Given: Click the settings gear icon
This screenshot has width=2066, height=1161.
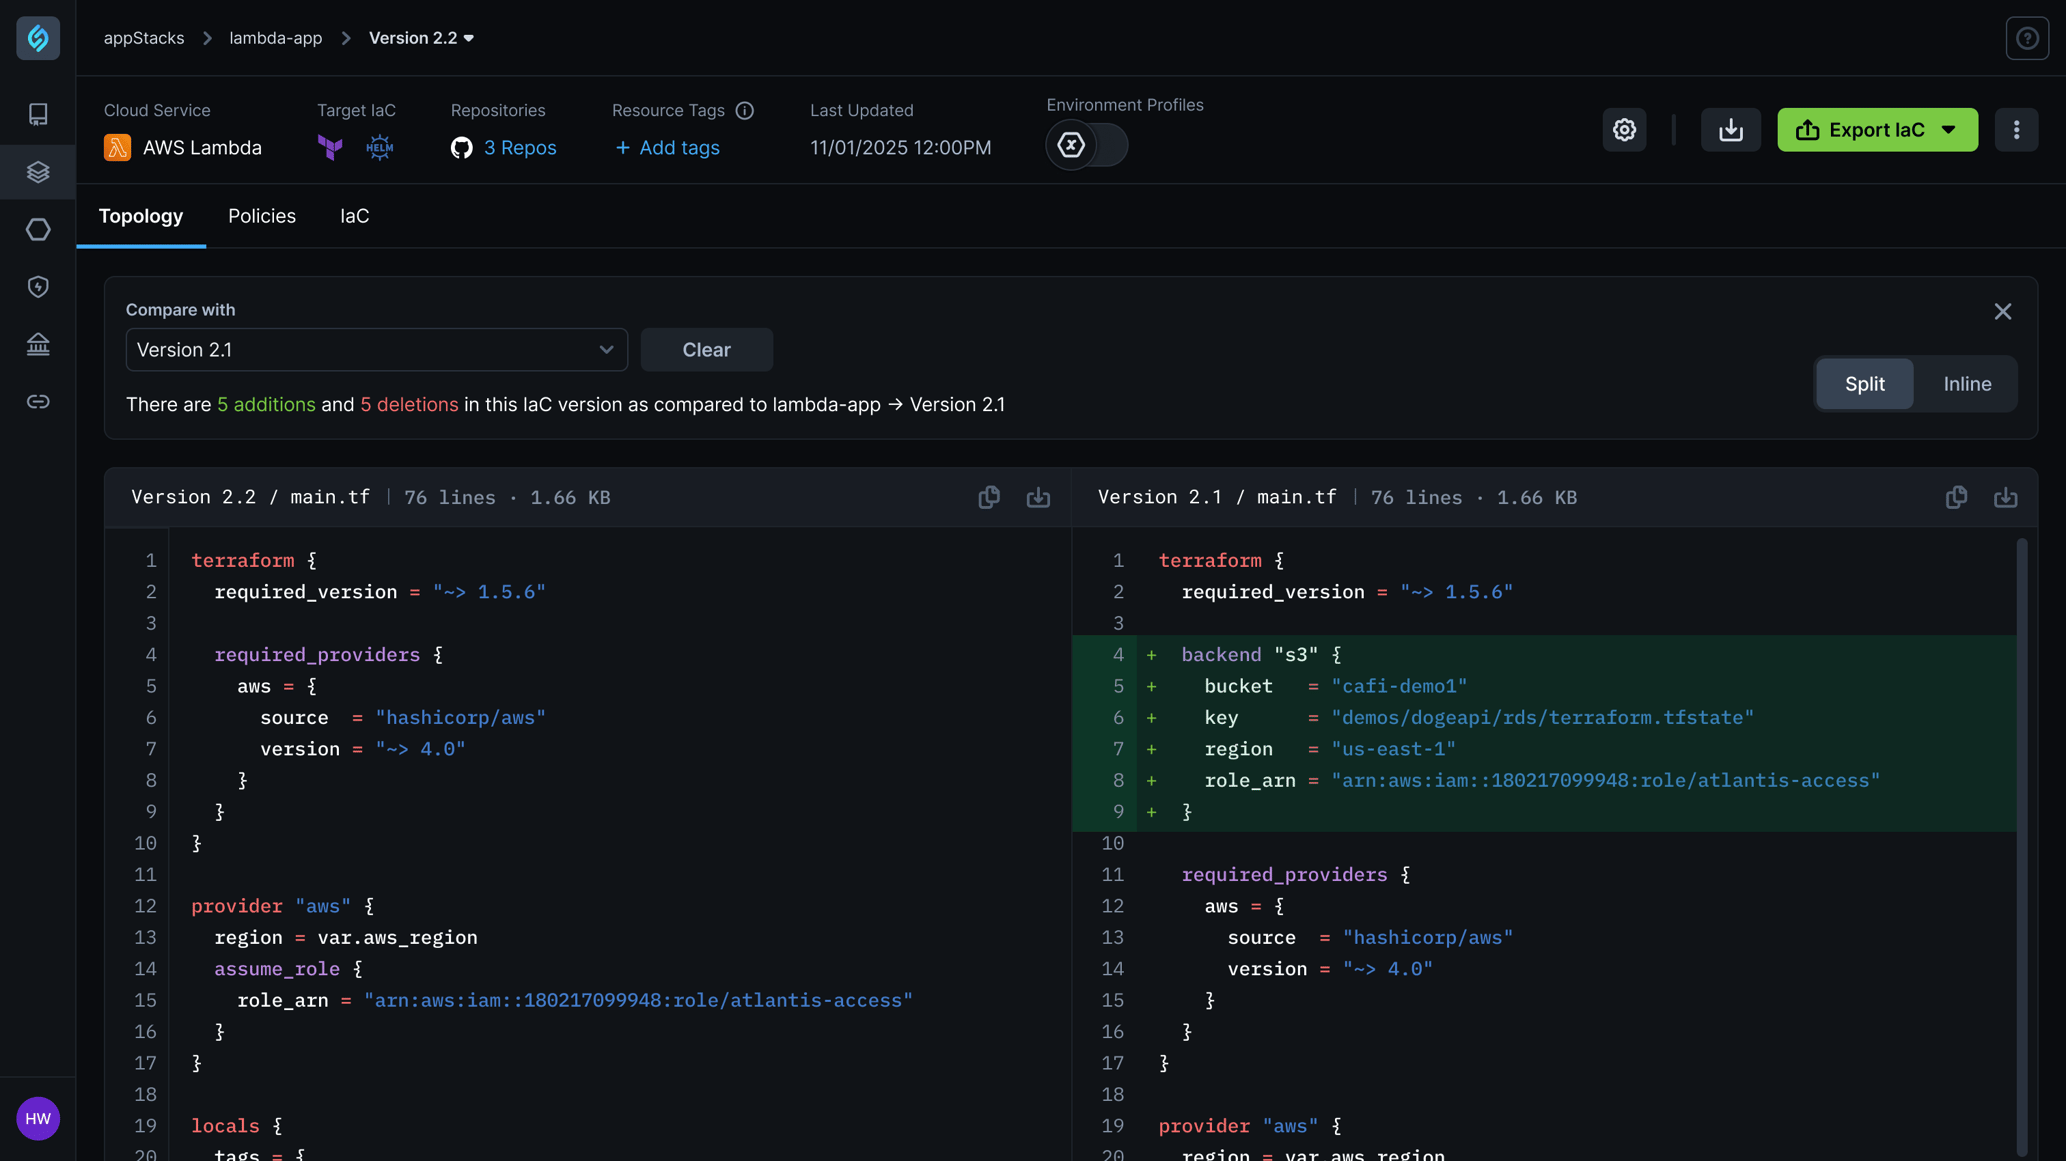Looking at the screenshot, I should (x=1625, y=129).
